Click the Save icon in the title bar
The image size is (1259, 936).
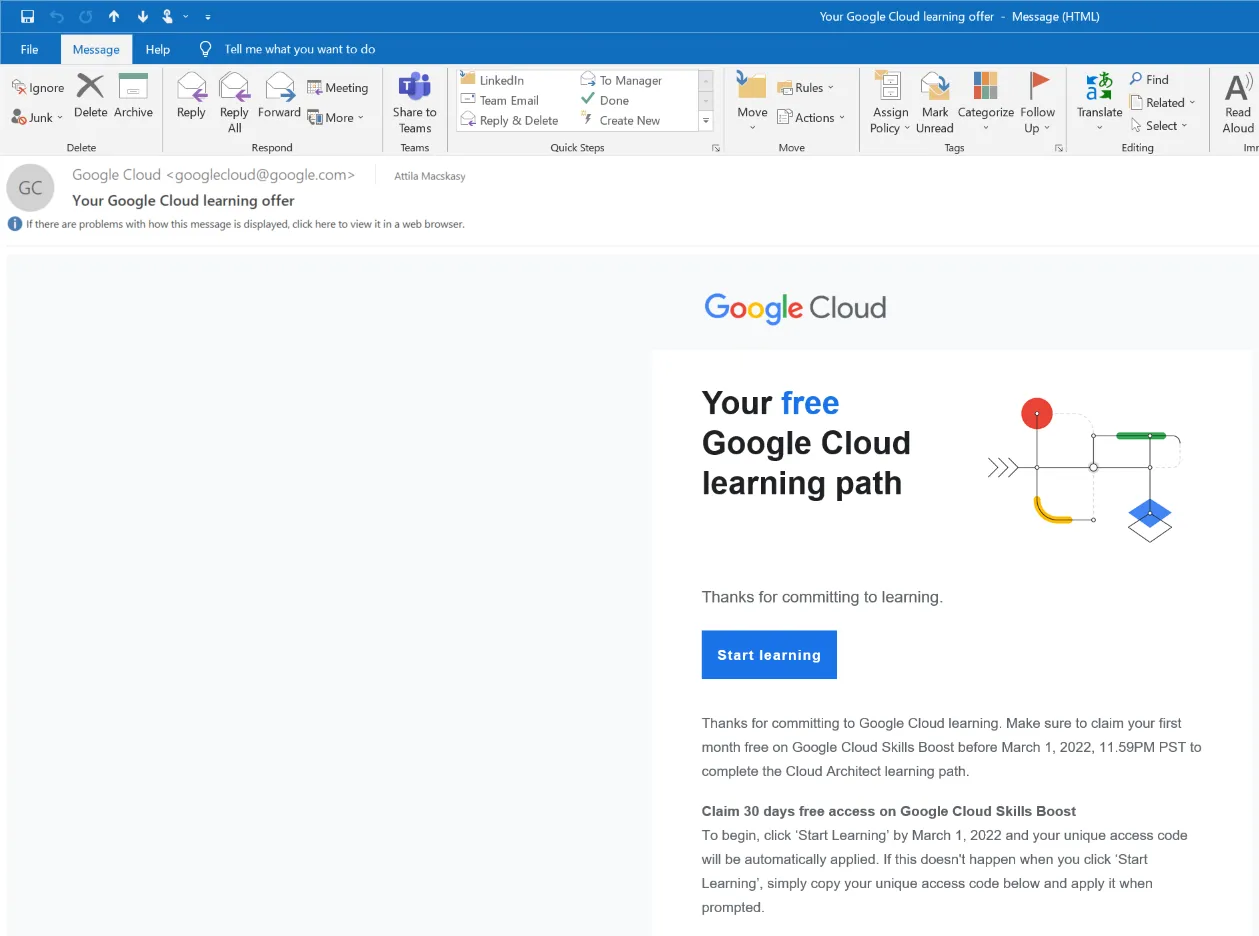pyautogui.click(x=27, y=17)
